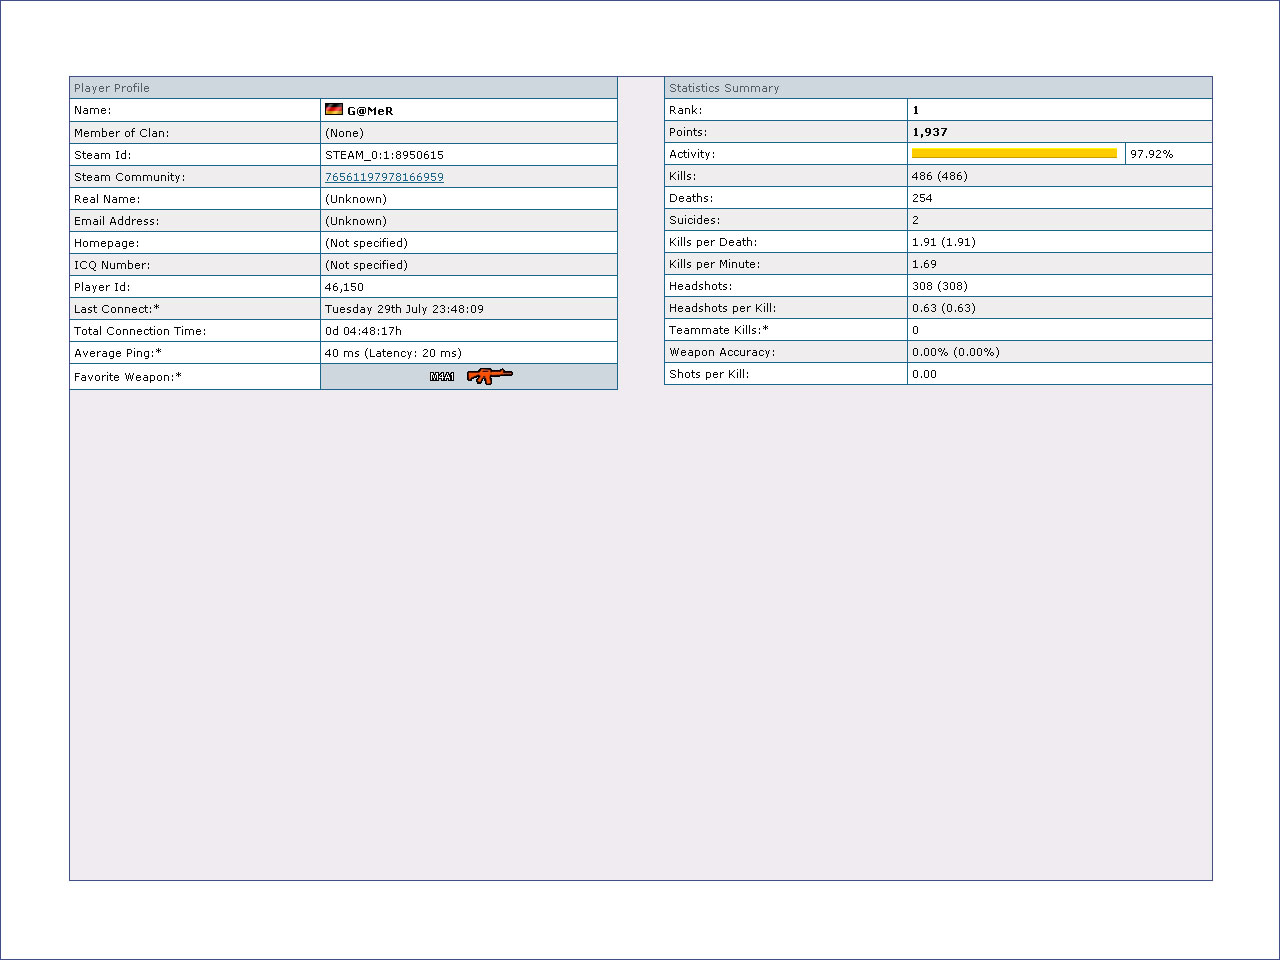1280x960 pixels.
Task: Click the Kills value 486 (486)
Action: click(939, 176)
